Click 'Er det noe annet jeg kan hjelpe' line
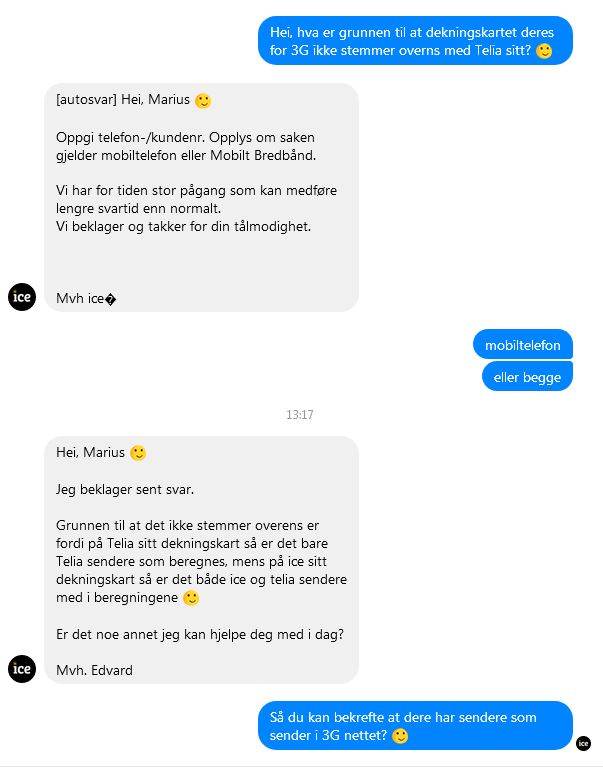 [x=200, y=634]
